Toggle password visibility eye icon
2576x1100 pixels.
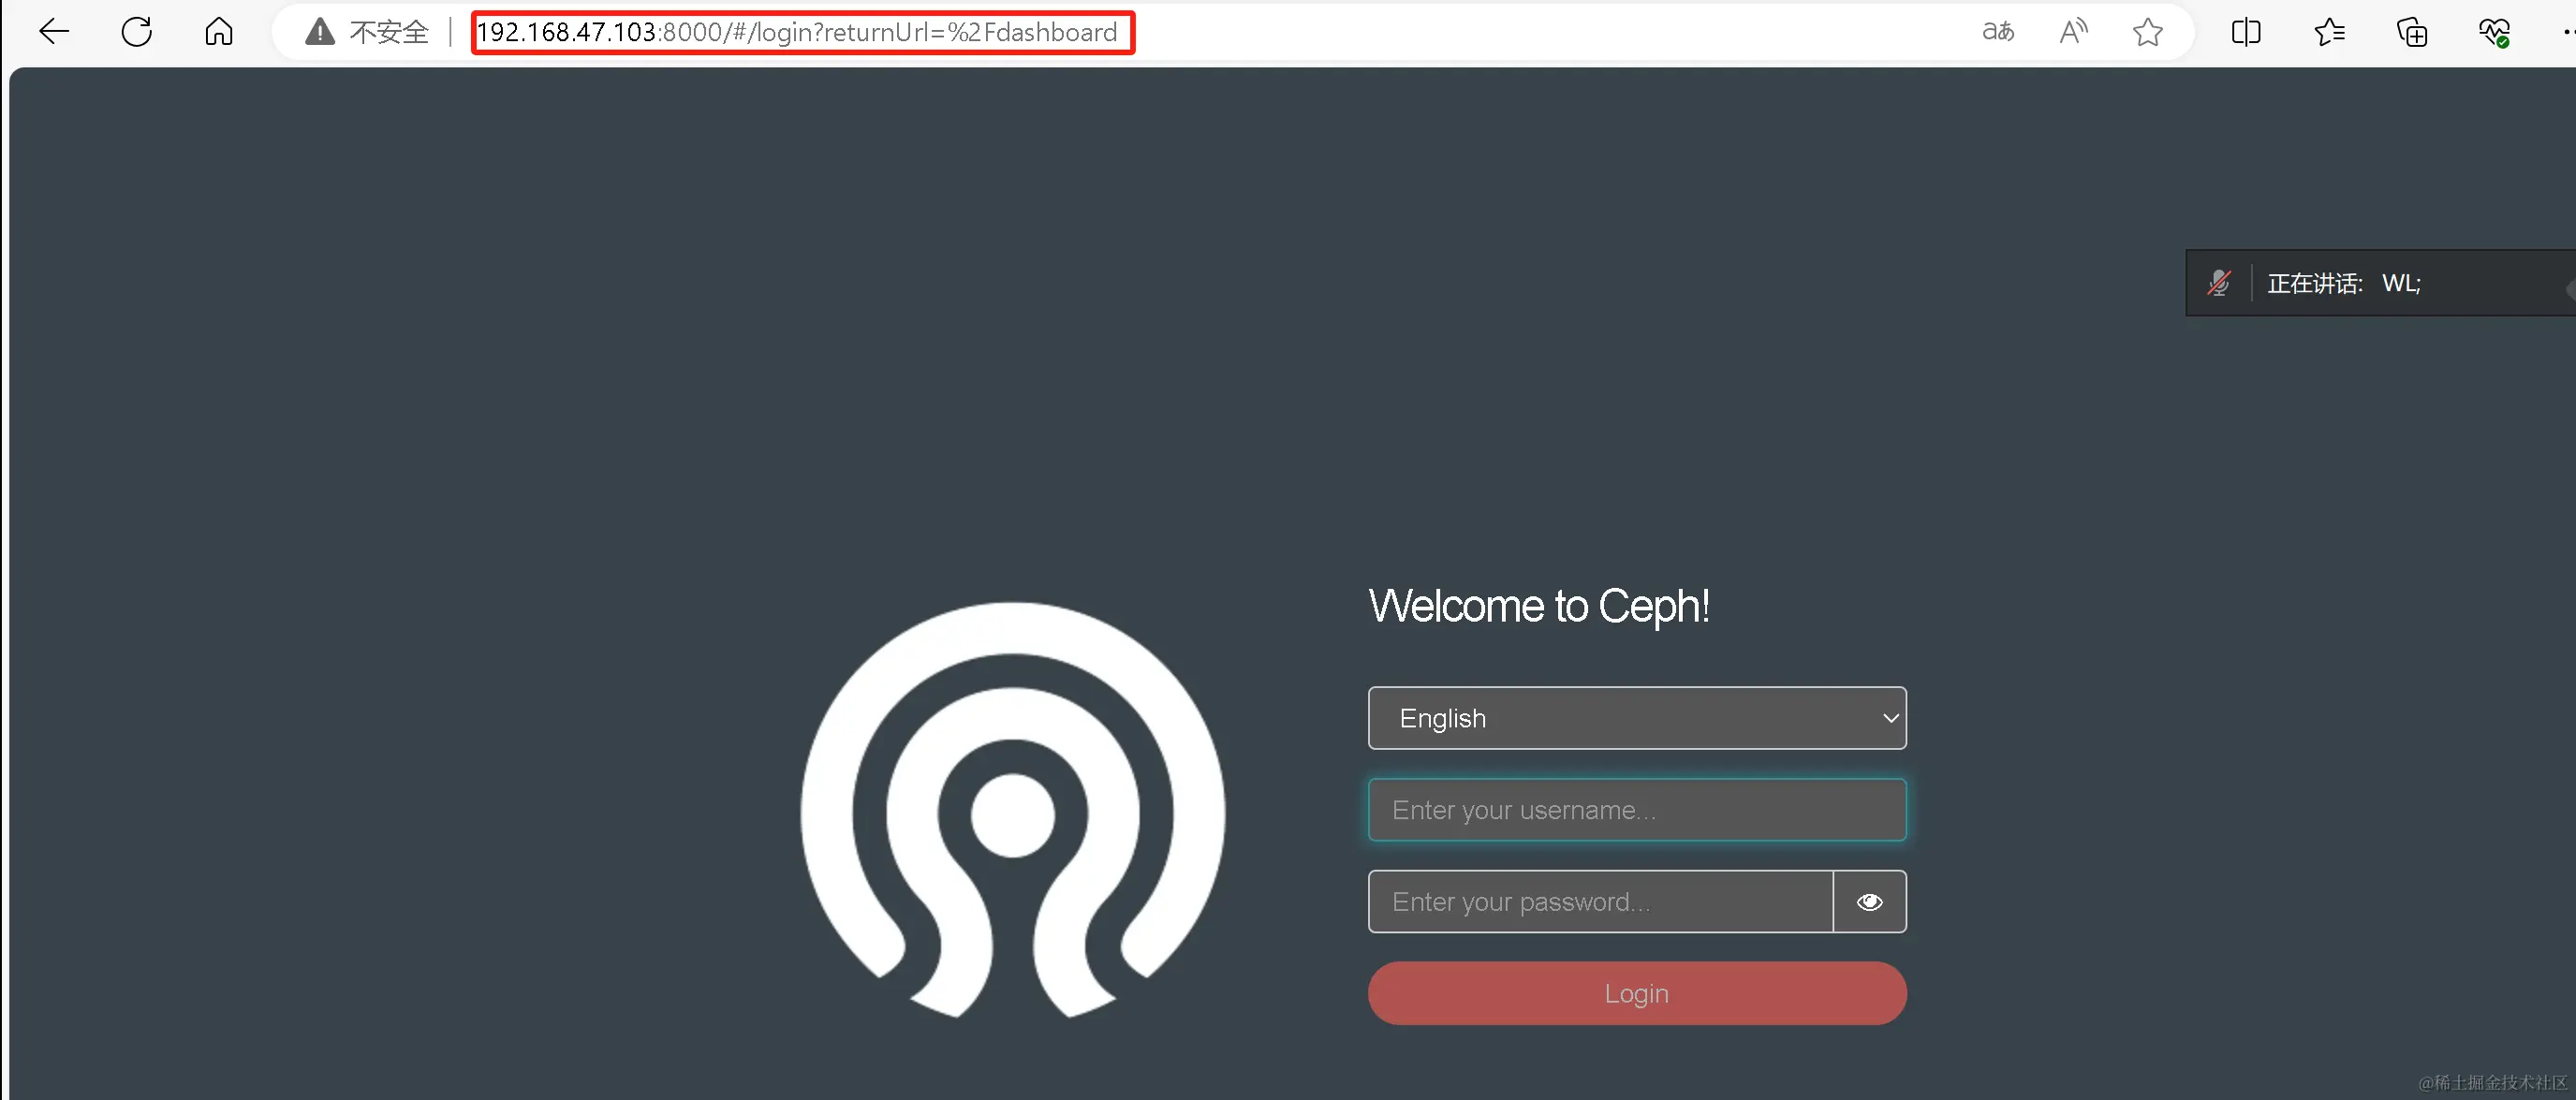click(1869, 902)
